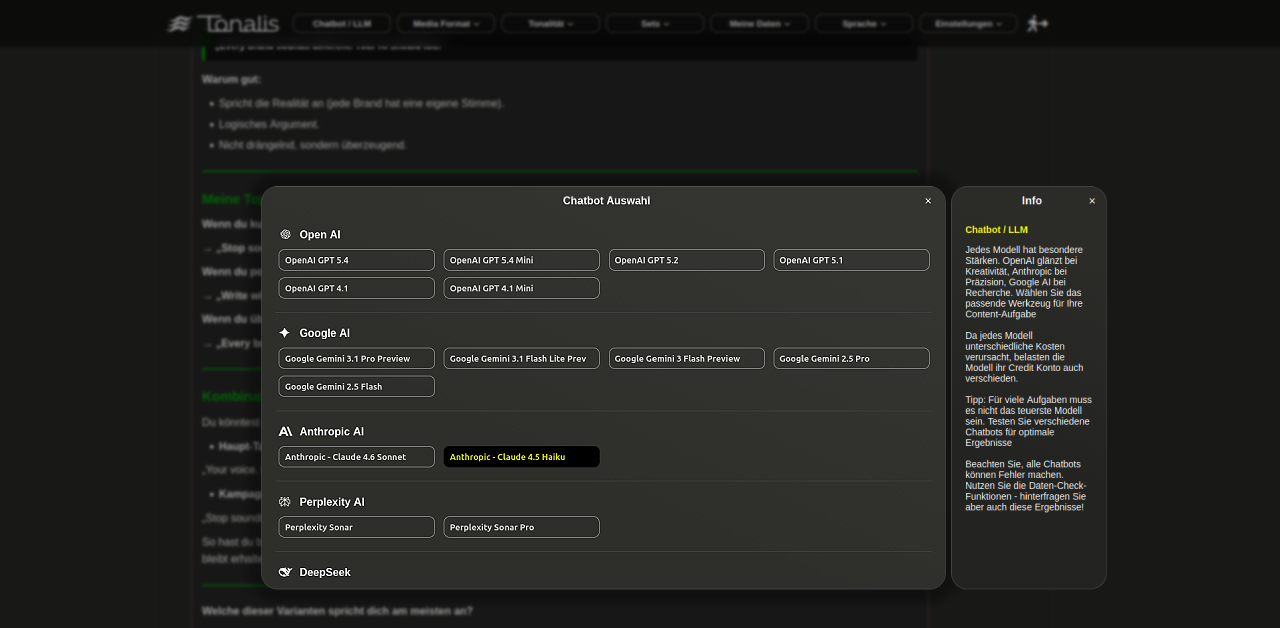Click the Anthropic AI section heading
This screenshot has height=628, width=1280.
pyautogui.click(x=332, y=432)
